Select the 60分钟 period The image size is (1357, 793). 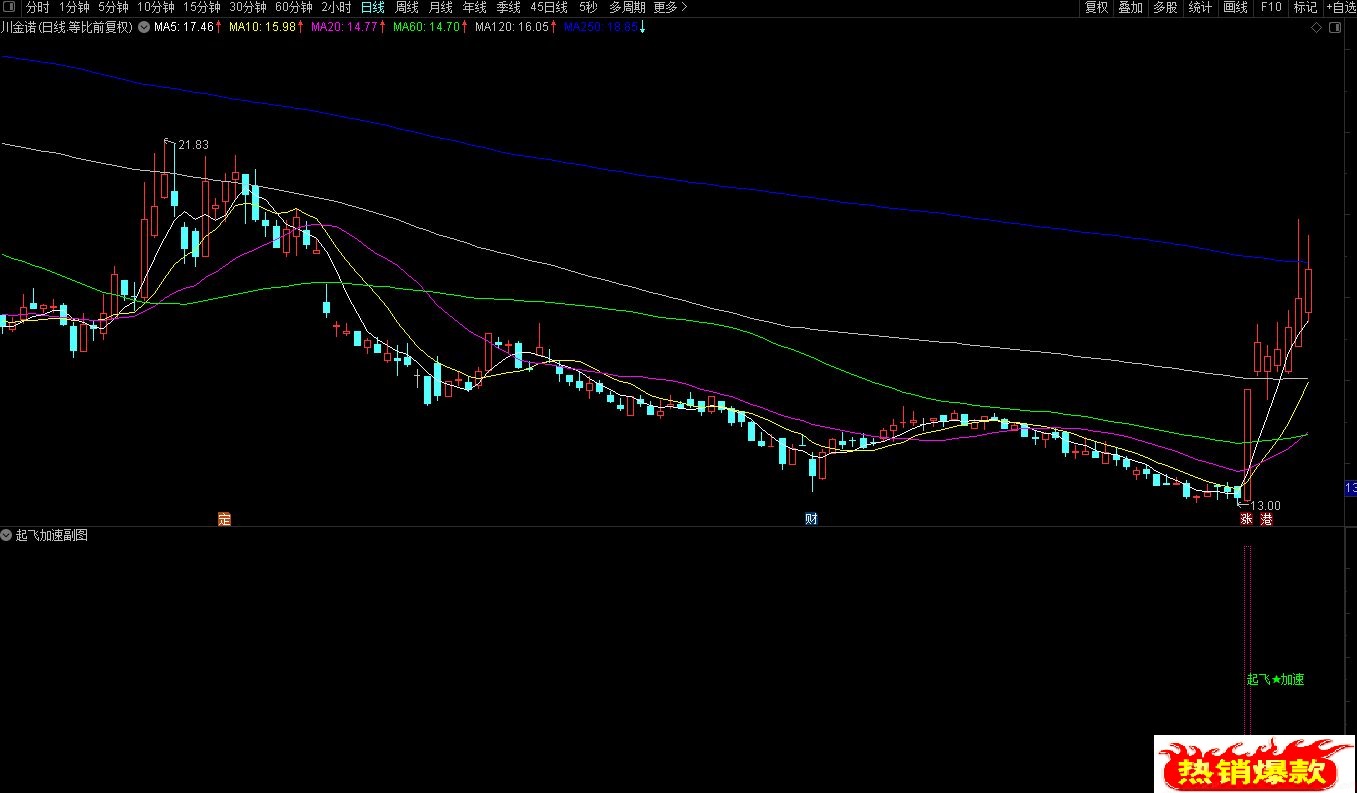(294, 7)
